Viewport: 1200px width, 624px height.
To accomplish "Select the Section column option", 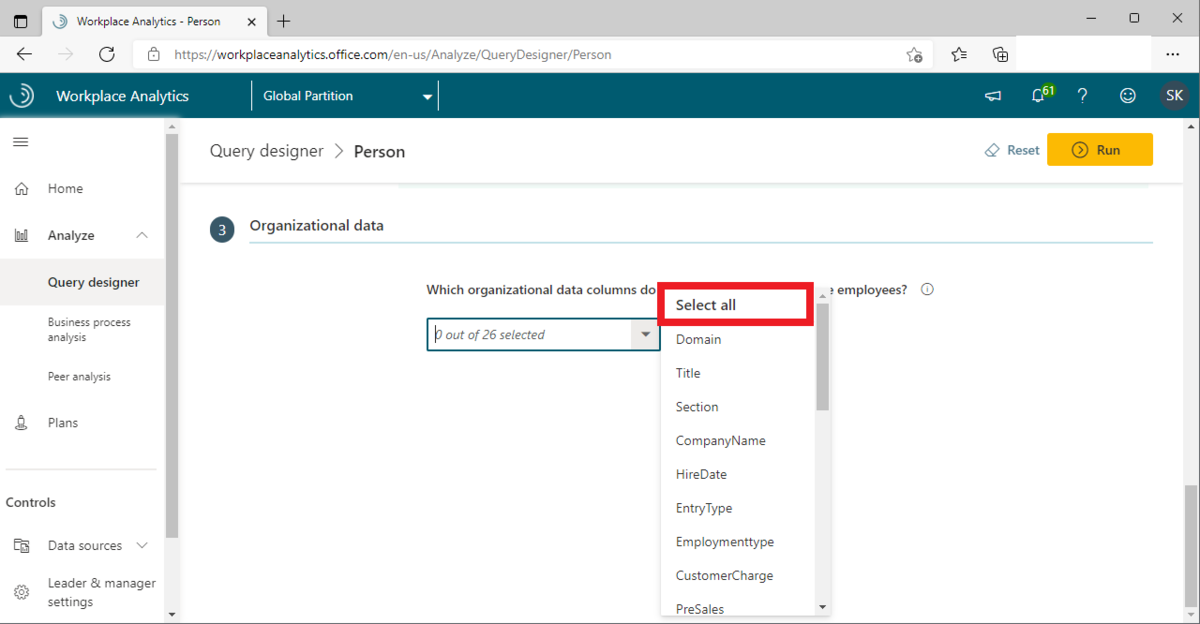I will (x=738, y=407).
